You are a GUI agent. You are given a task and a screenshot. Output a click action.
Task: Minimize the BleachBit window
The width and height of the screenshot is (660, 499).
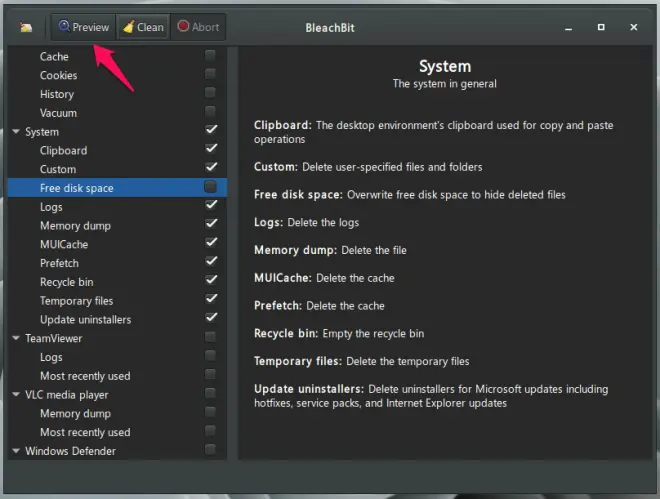coord(568,28)
